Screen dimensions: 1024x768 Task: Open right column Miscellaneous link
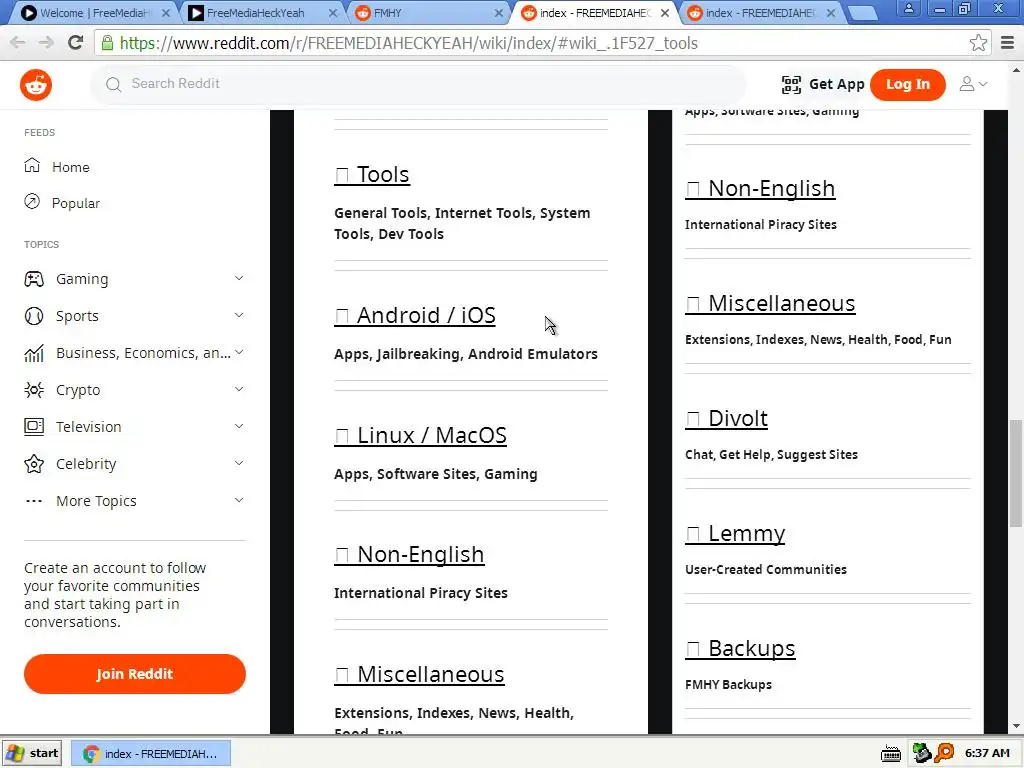770,304
